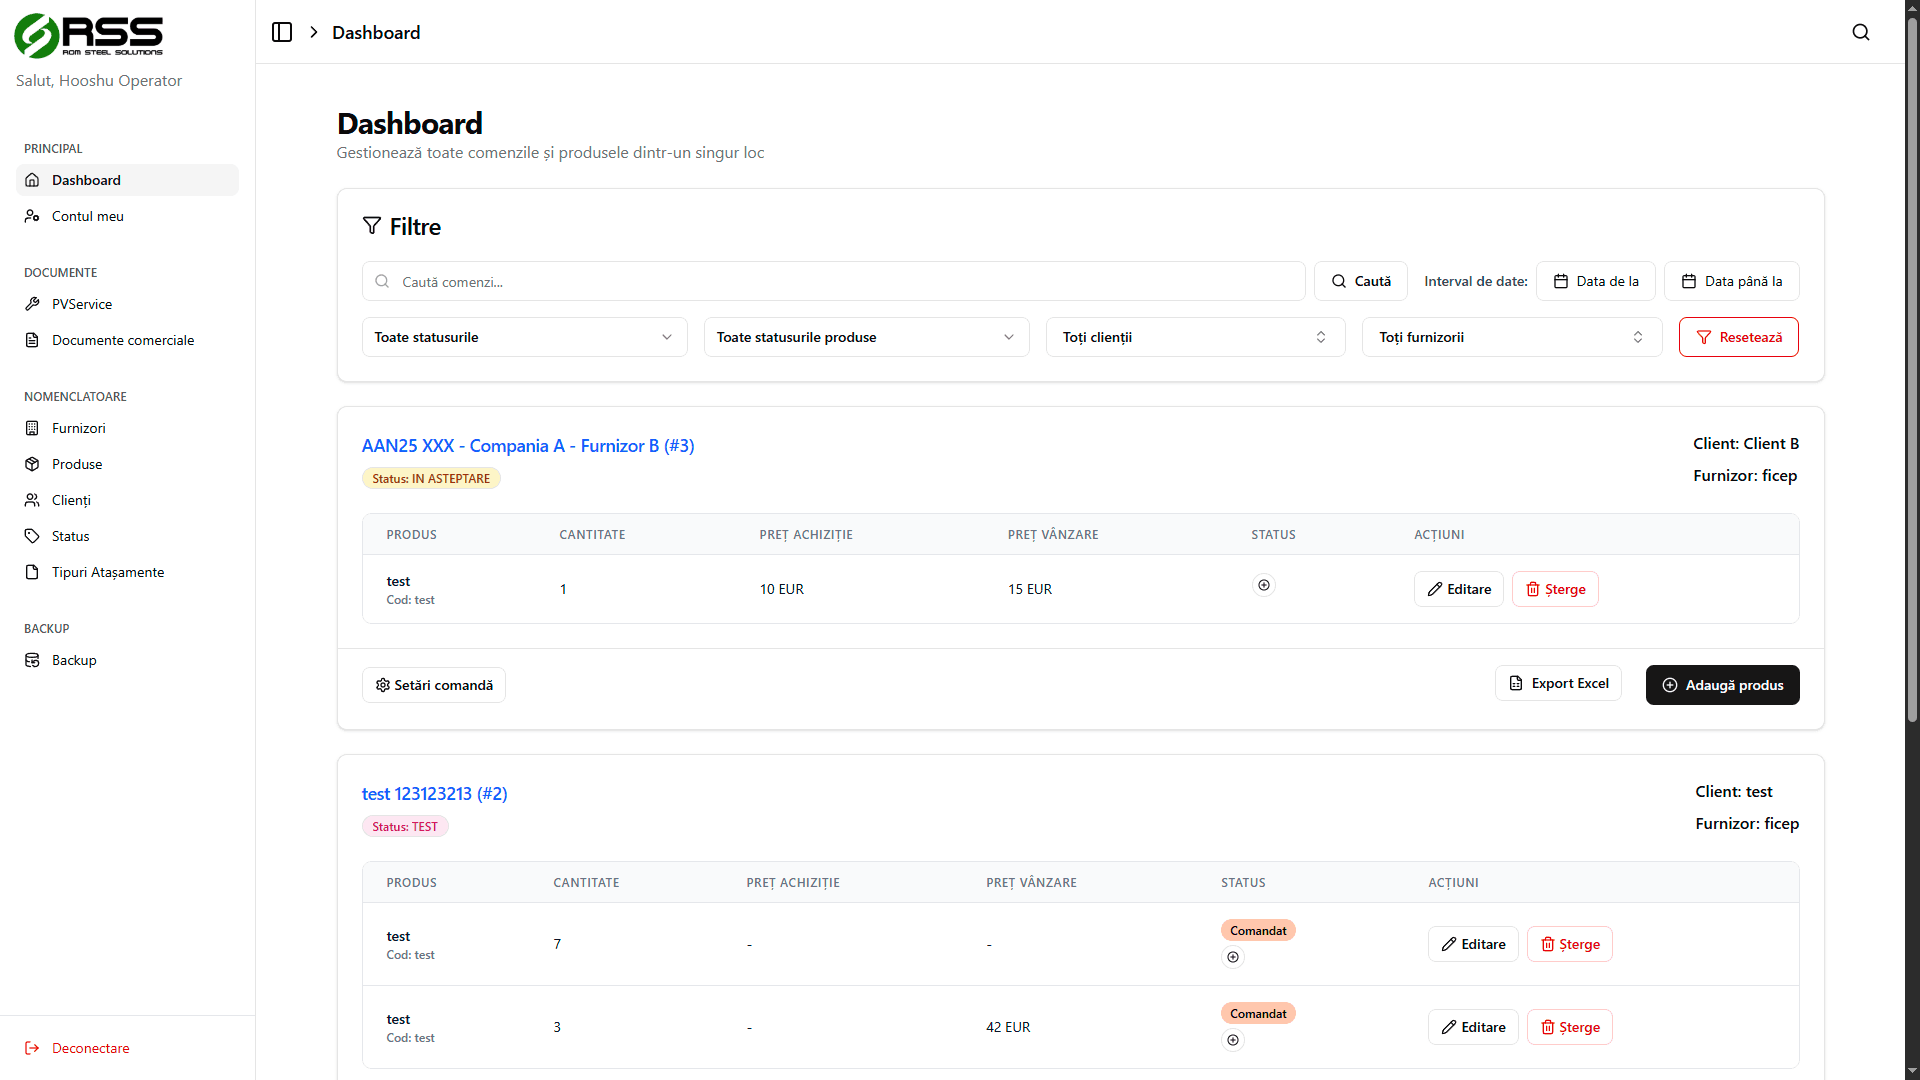Click Editare in quantity 7 row

[1473, 944]
